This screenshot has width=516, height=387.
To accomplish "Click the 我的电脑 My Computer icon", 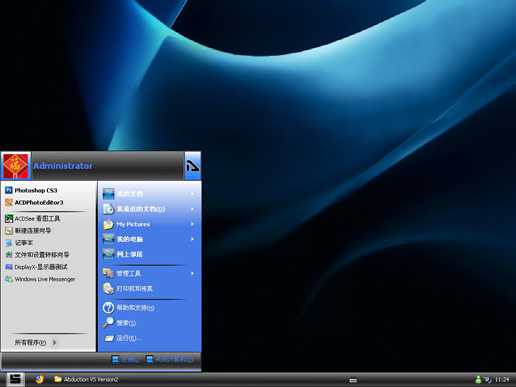I will 108,239.
